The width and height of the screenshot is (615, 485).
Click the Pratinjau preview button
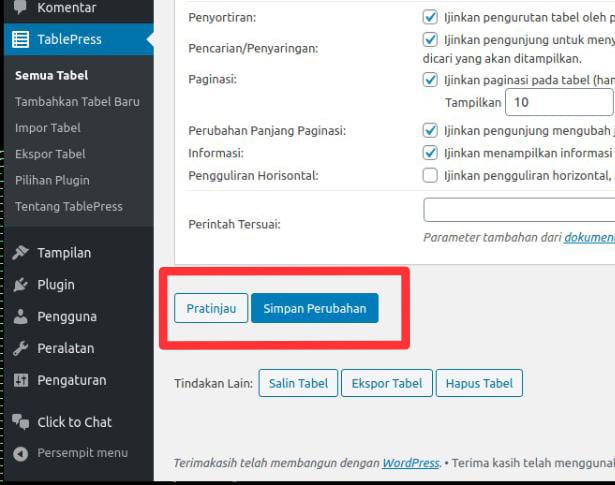[x=211, y=308]
